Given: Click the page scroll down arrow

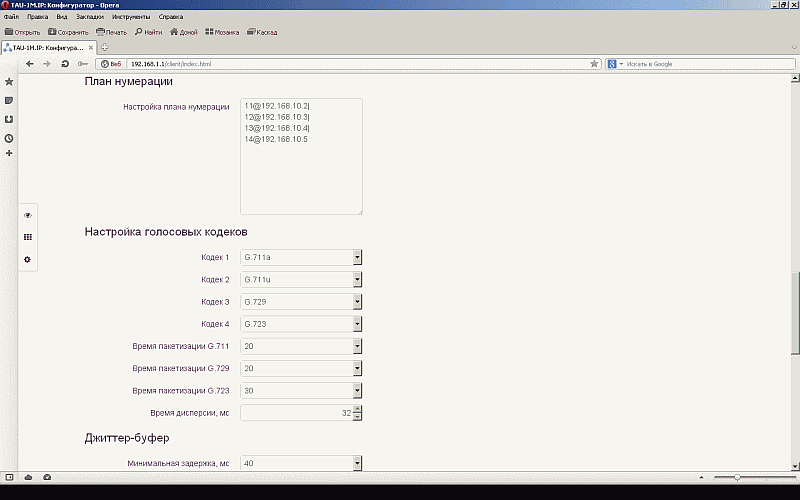Looking at the screenshot, I should pyautogui.click(x=795, y=466).
